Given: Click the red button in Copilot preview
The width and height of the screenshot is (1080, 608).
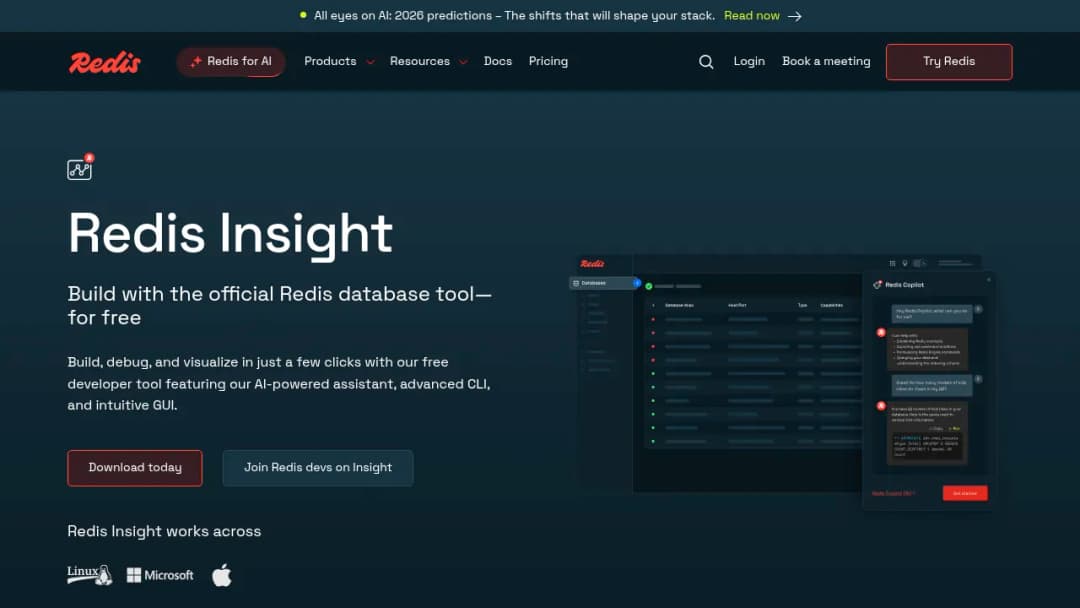Looking at the screenshot, I should 964,493.
